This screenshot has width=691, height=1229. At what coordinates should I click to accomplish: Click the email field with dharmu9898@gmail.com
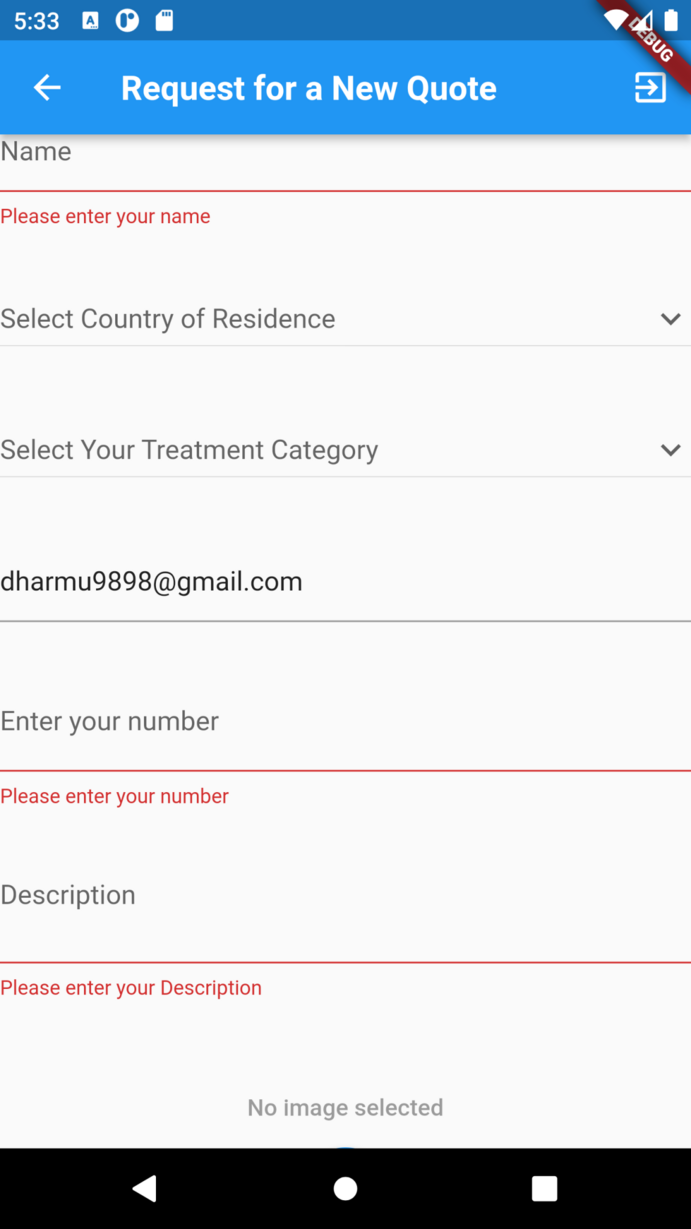point(345,582)
